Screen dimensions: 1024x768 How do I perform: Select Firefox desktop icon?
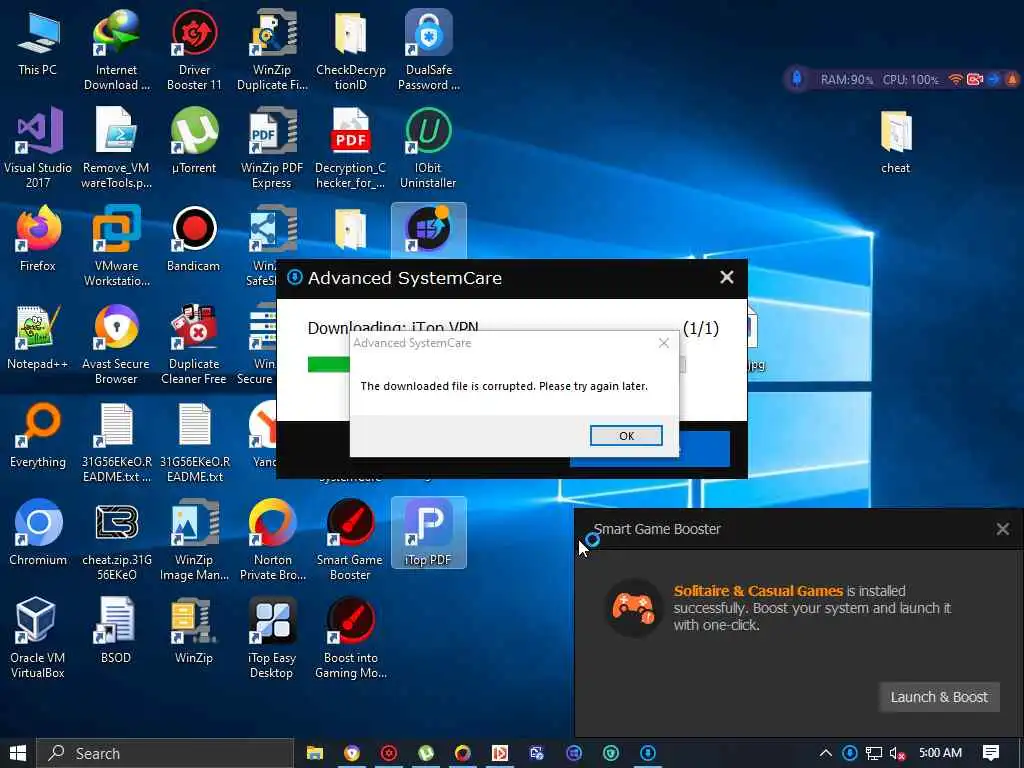pyautogui.click(x=38, y=239)
